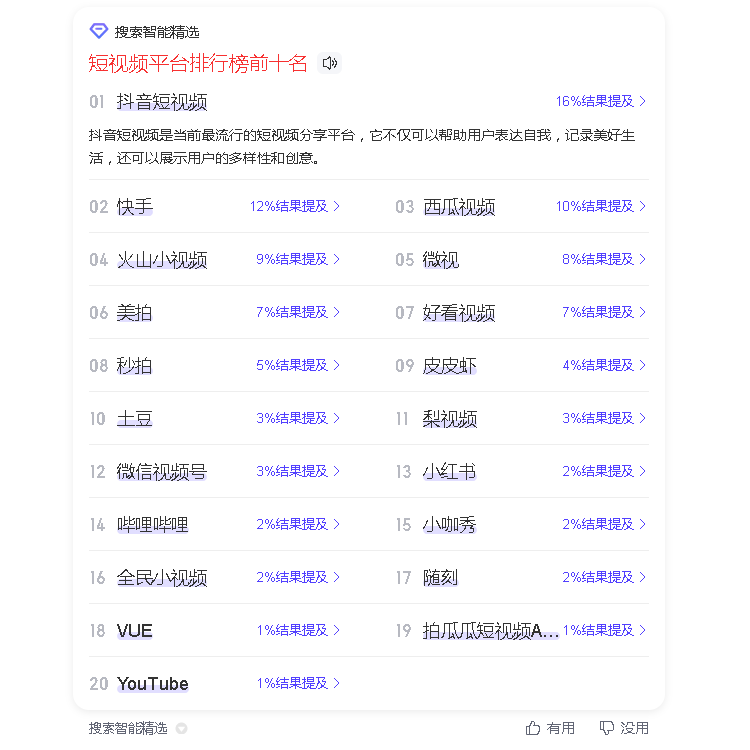Select the 西瓜视频 entry name
The width and height of the screenshot is (750, 750).
(x=459, y=207)
